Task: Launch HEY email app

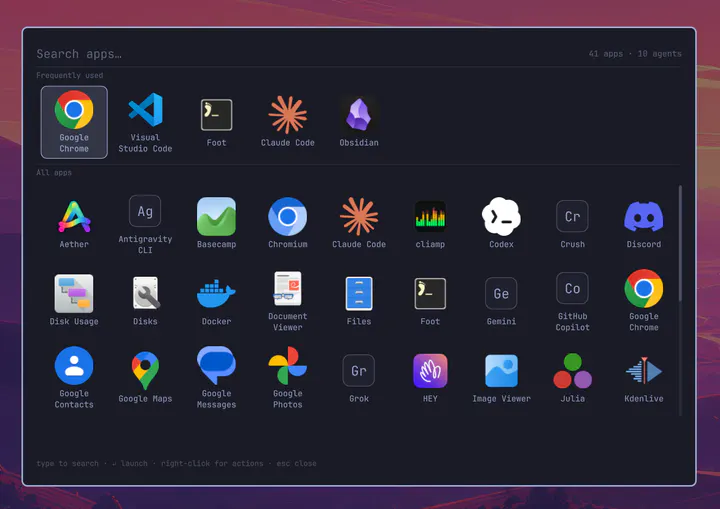Action: (430, 379)
